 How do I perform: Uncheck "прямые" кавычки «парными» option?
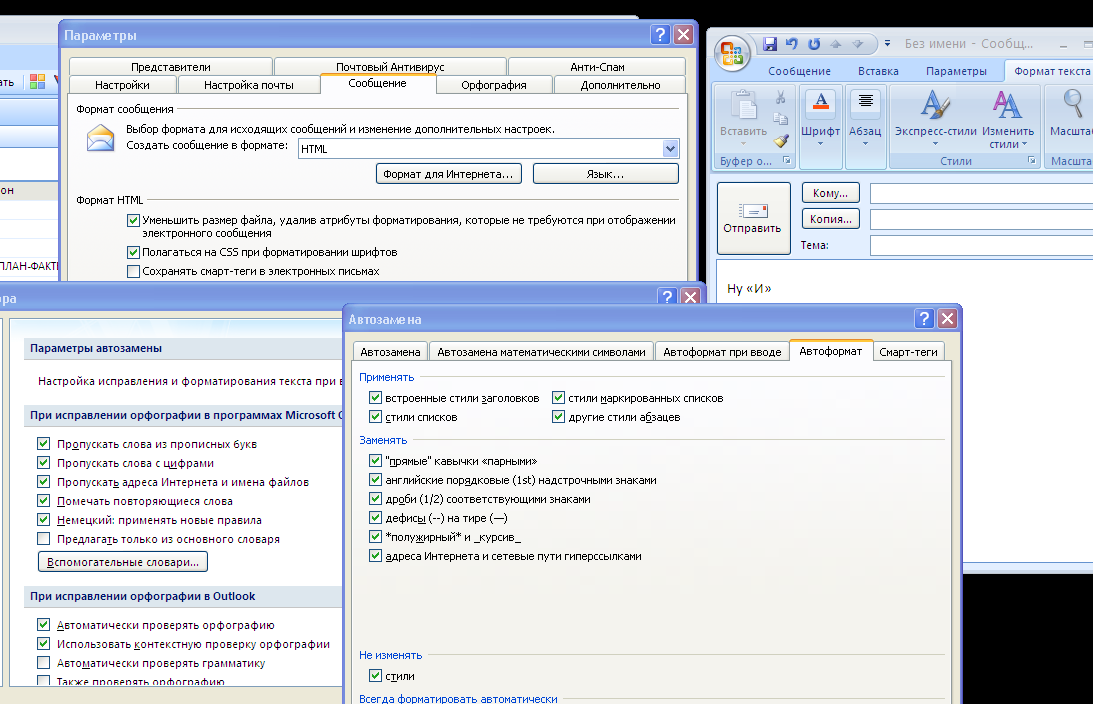tap(376, 461)
